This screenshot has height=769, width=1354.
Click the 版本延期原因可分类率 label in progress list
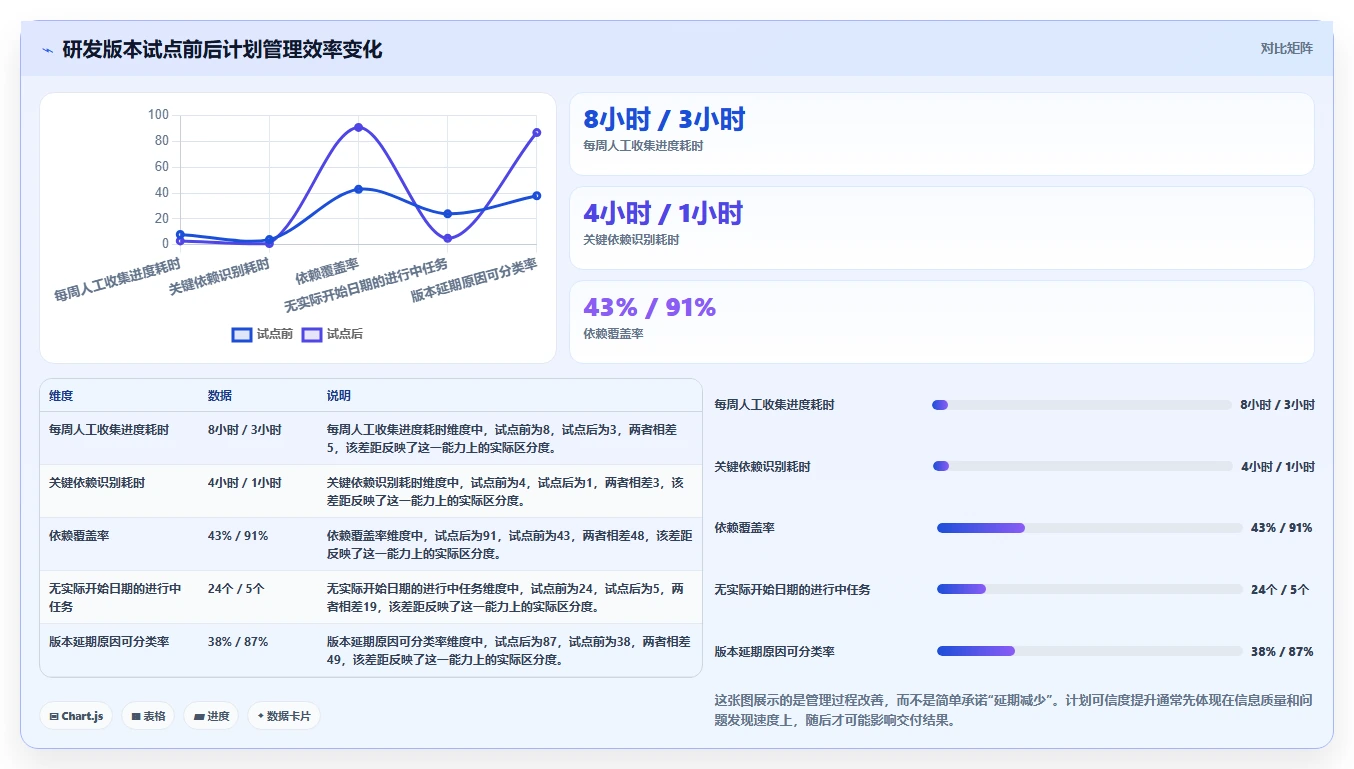click(775, 652)
